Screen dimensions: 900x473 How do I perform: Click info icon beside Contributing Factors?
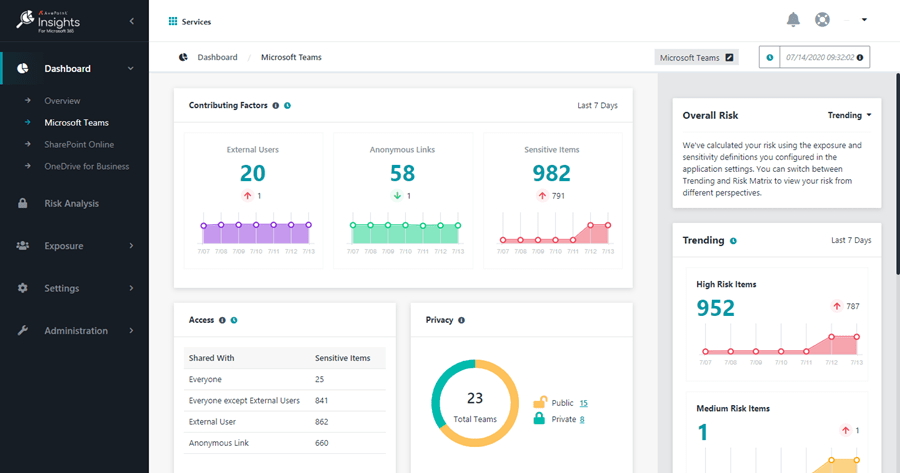pos(276,105)
